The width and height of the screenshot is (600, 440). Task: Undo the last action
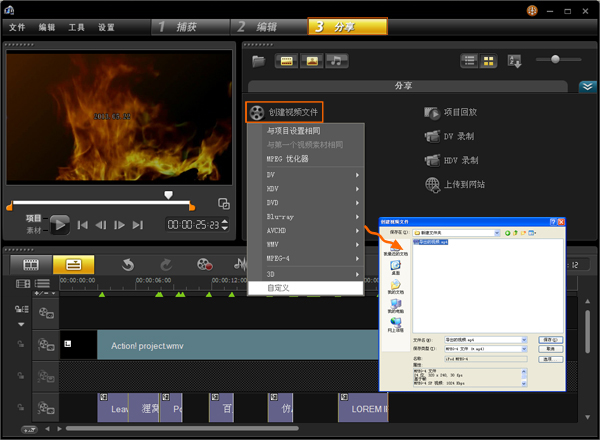click(x=128, y=264)
